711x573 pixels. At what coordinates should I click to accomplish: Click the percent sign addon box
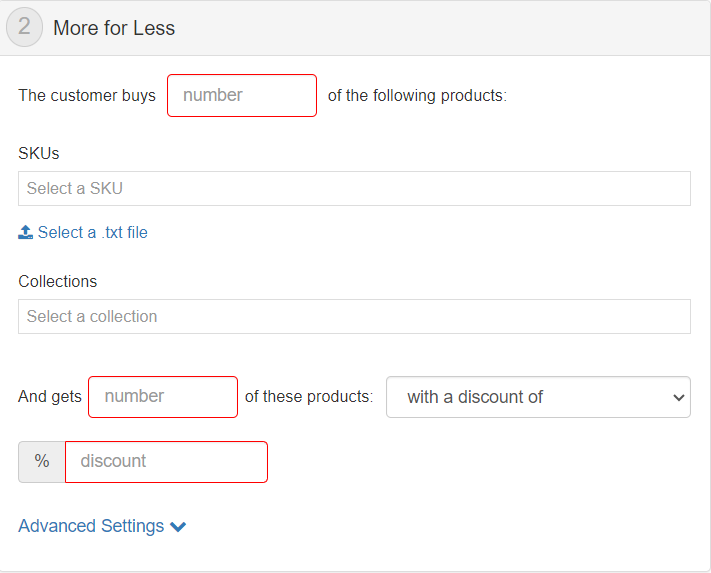click(42, 461)
